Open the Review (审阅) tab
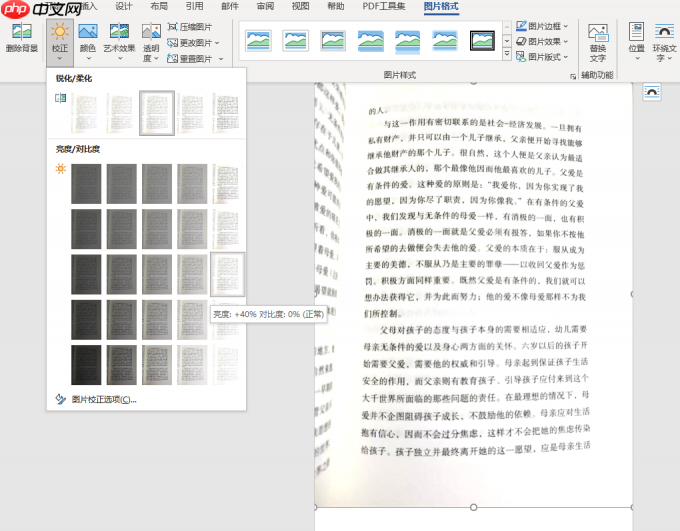The height and width of the screenshot is (531, 680). point(265,6)
